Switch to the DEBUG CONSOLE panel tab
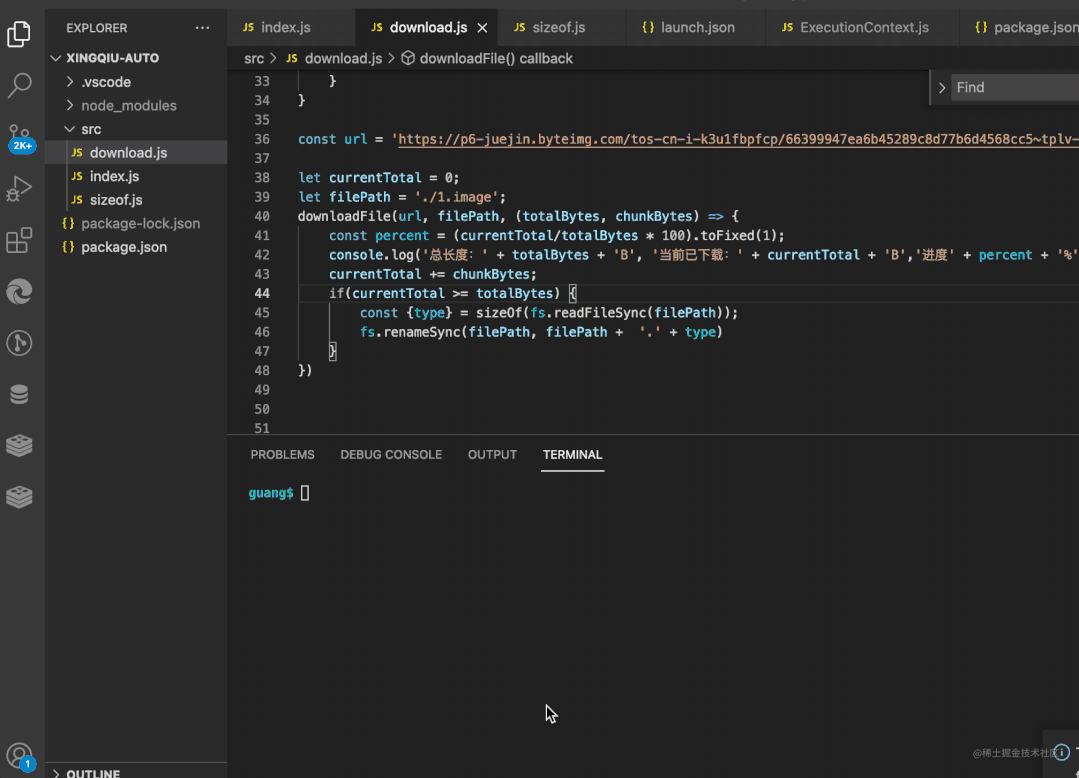Screen dimensions: 1079x778 [x=391, y=455]
